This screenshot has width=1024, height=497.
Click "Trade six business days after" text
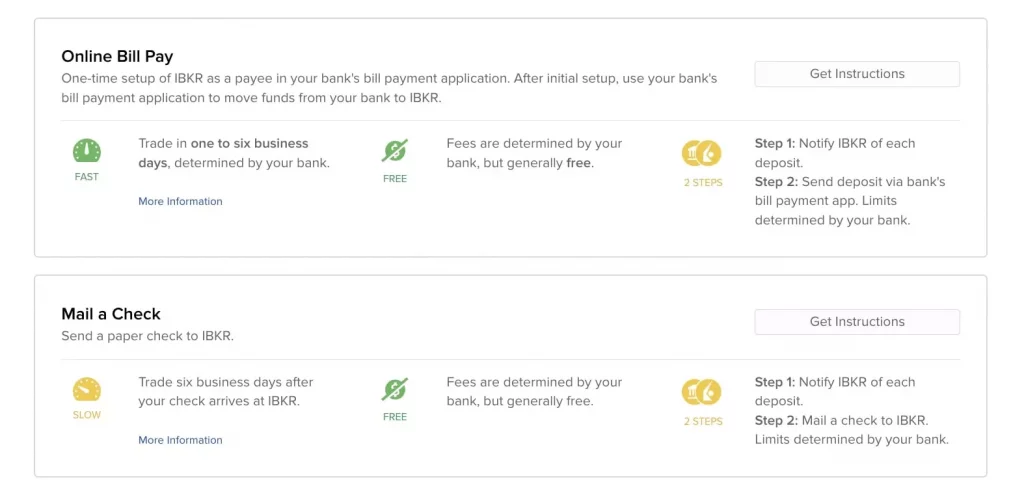coord(226,382)
